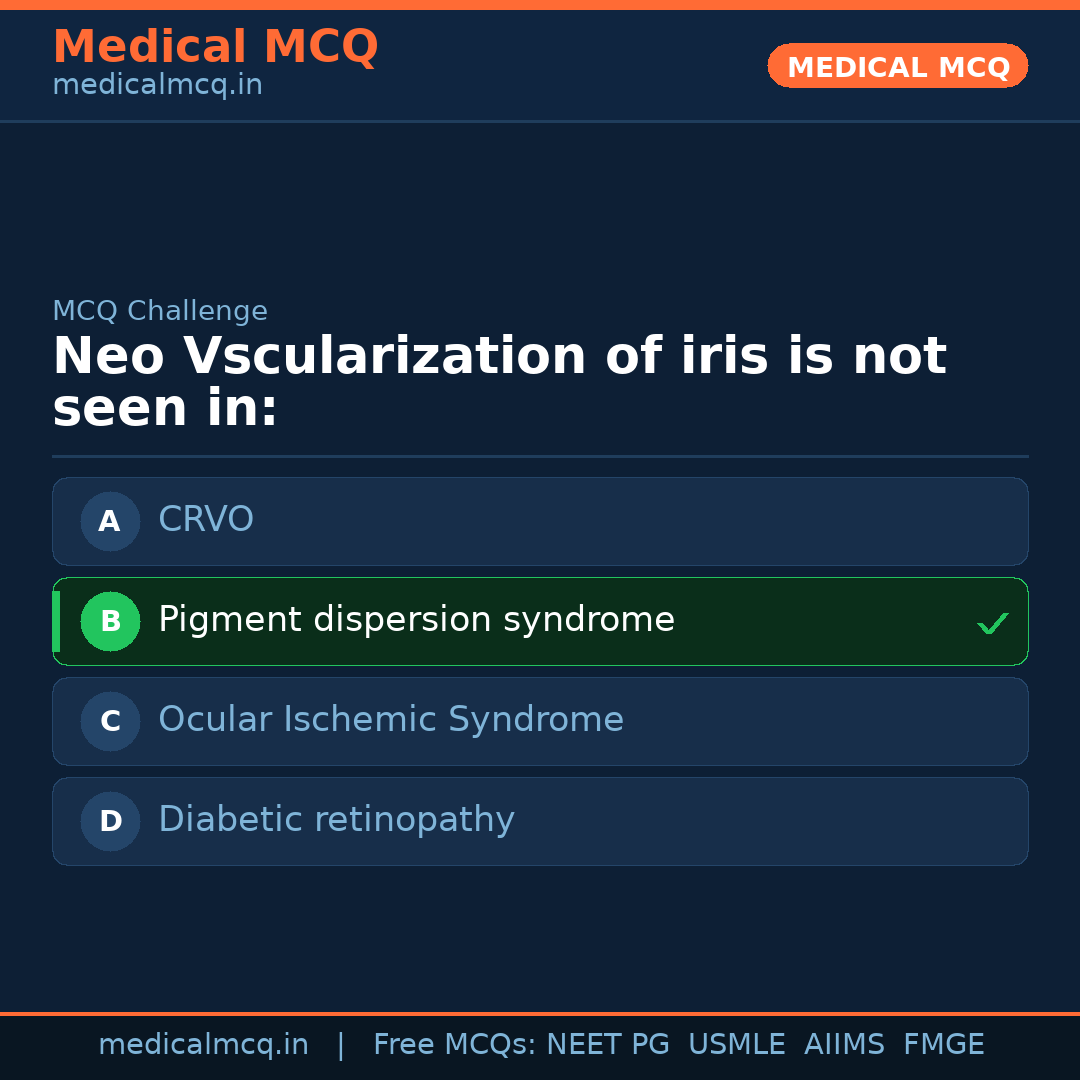Click the letter D circle icon
The height and width of the screenshot is (1080, 1080).
click(110, 821)
